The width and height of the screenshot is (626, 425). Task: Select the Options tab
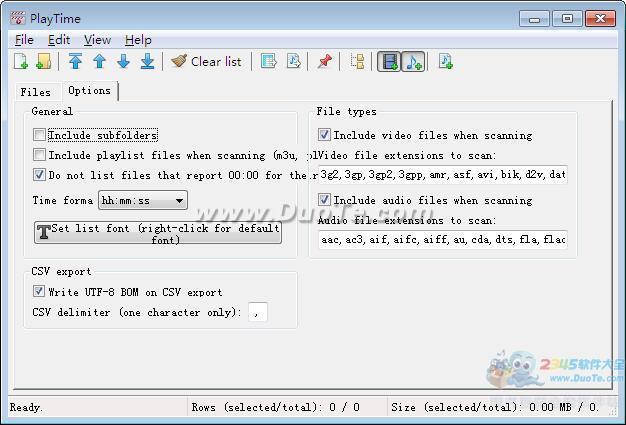click(x=89, y=91)
